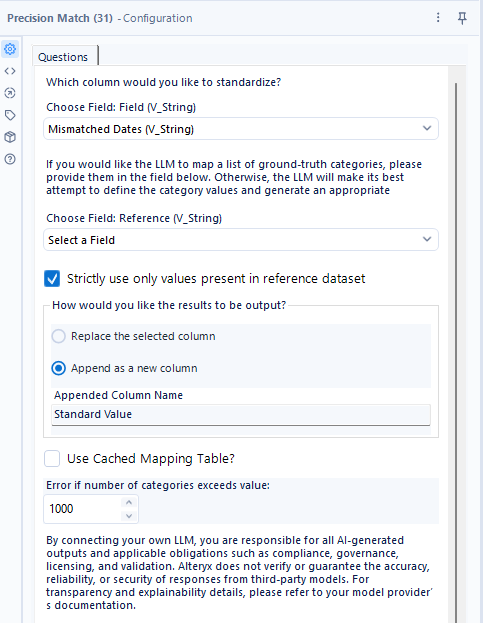The width and height of the screenshot is (483, 623).
Task: Click the cube package icon in sidebar
Action: (10, 137)
